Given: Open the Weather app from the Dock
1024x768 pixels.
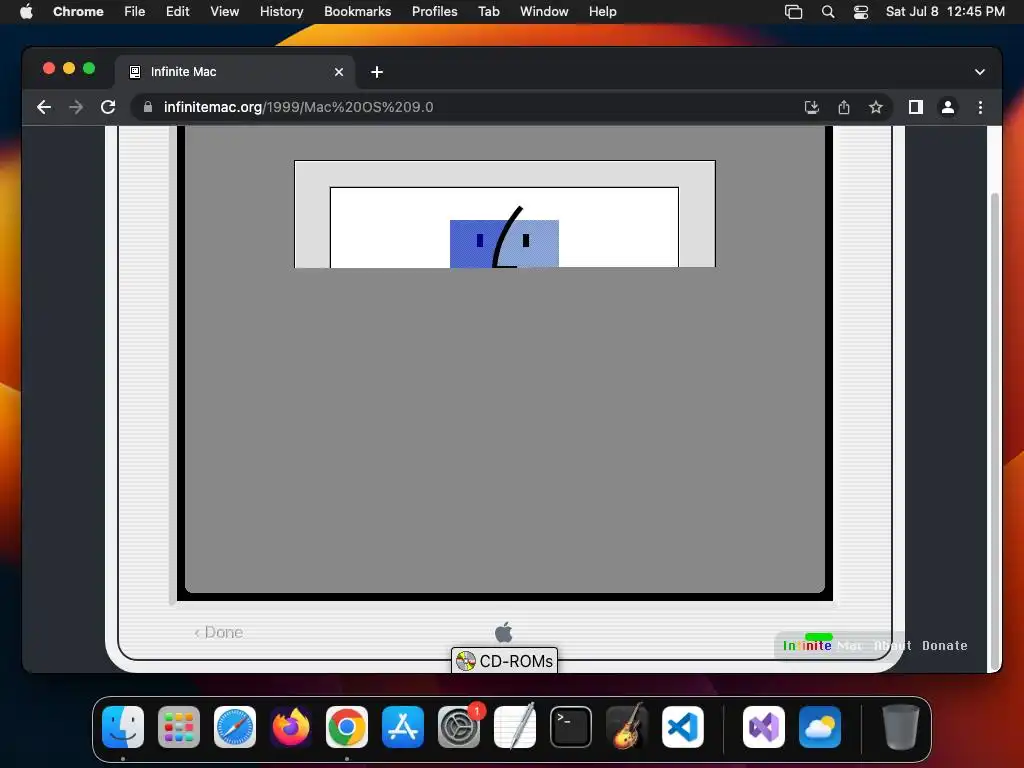Looking at the screenshot, I should pyautogui.click(x=820, y=727).
